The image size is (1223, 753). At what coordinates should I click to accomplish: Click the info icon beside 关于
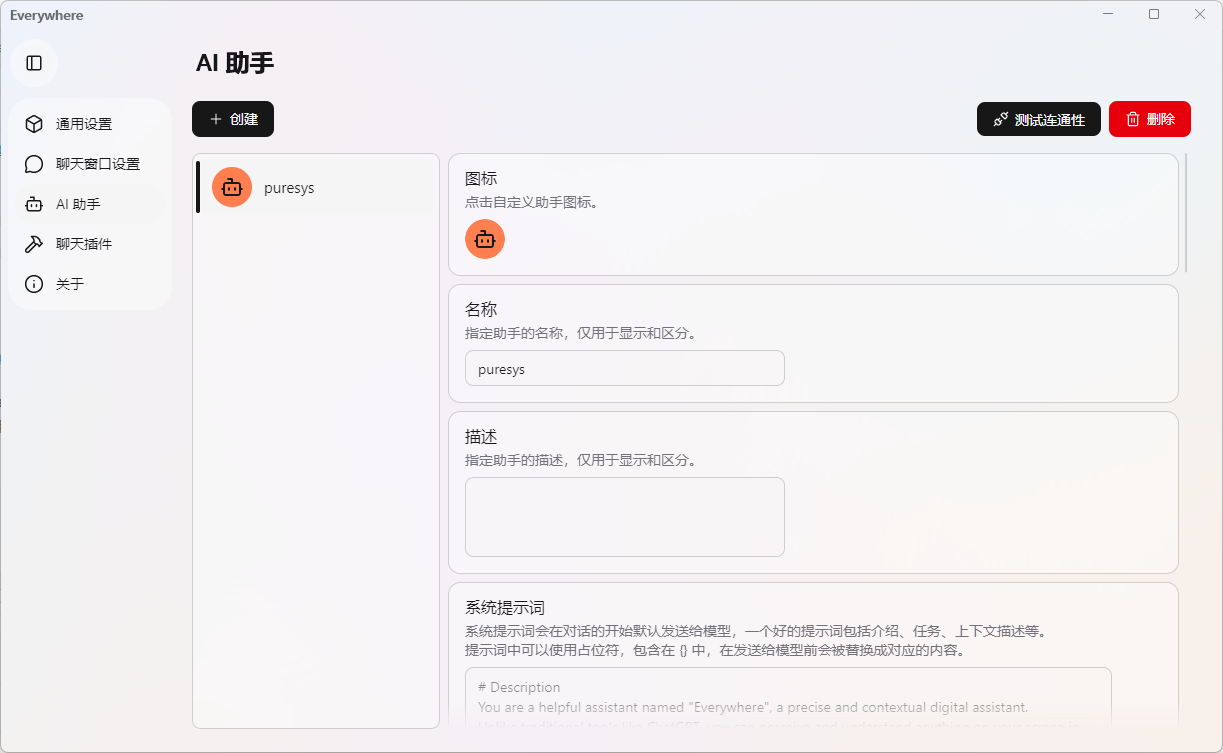click(31, 283)
